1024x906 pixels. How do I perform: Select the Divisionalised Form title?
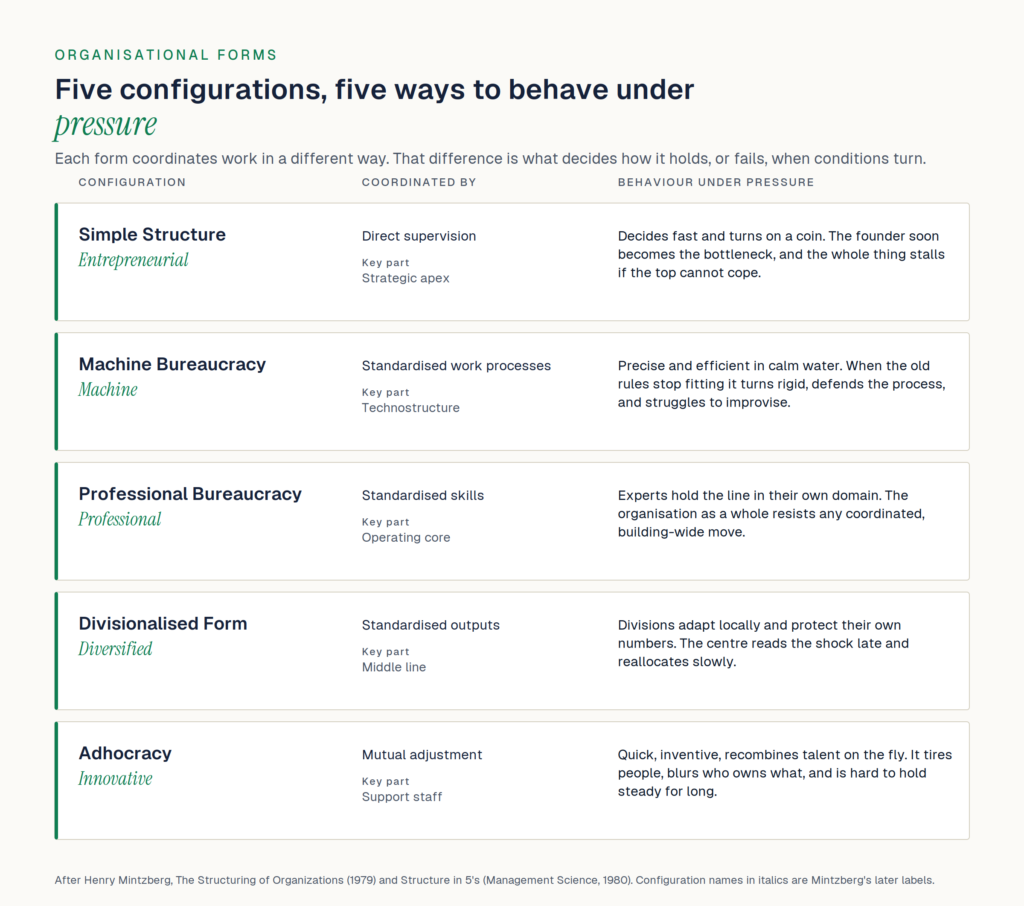163,624
